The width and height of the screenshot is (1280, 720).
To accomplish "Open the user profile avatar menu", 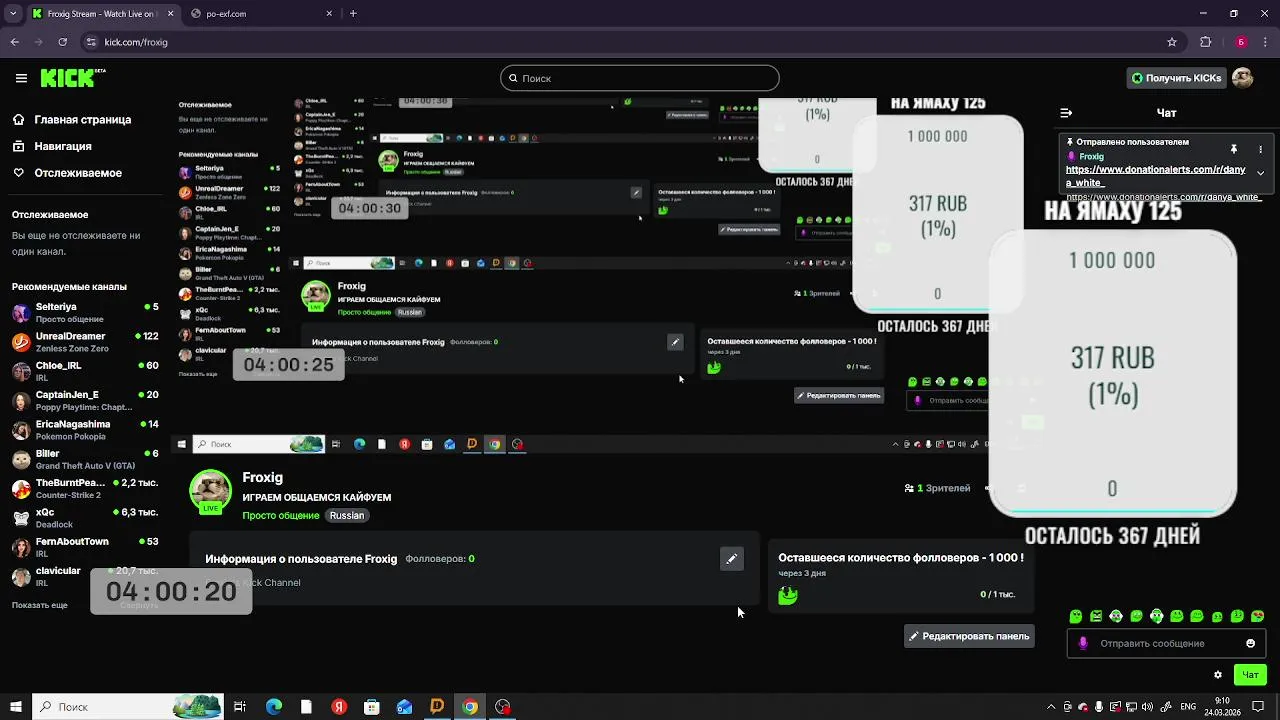I will click(x=1243, y=78).
